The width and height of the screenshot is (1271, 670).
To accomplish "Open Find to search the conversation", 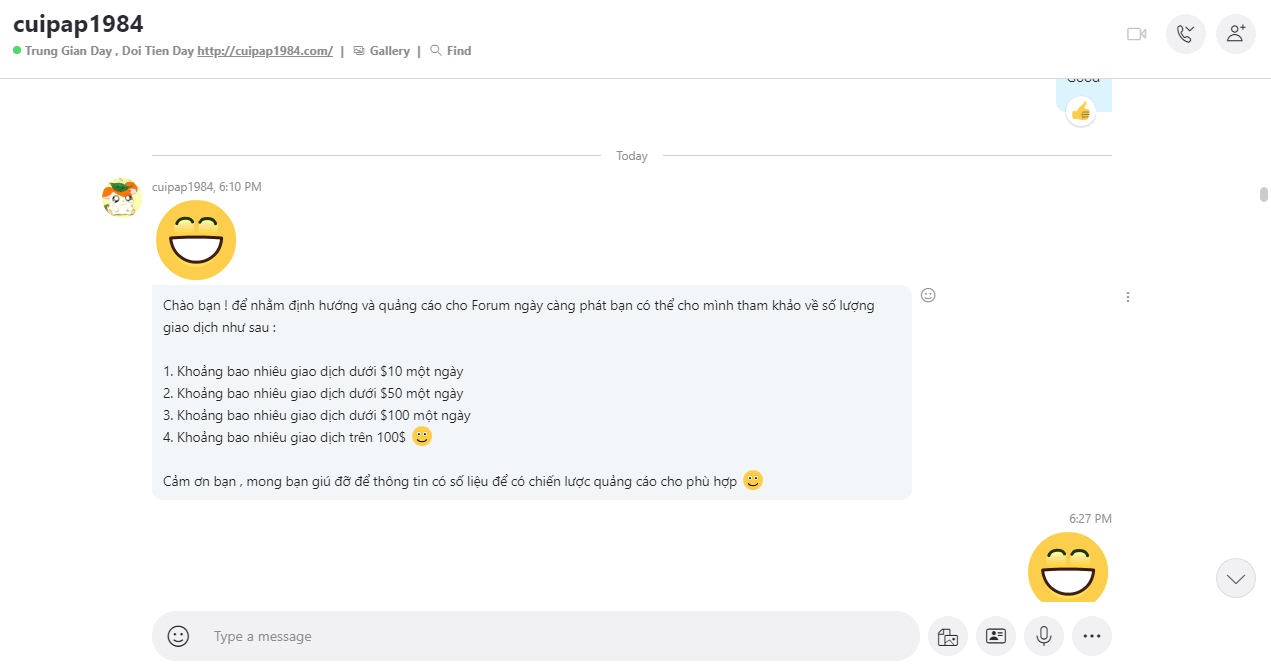I will [451, 51].
